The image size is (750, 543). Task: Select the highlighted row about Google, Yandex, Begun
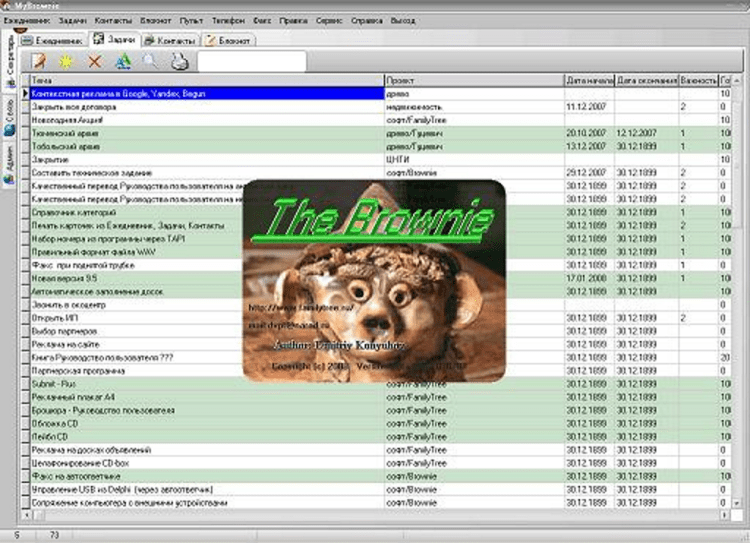point(207,94)
